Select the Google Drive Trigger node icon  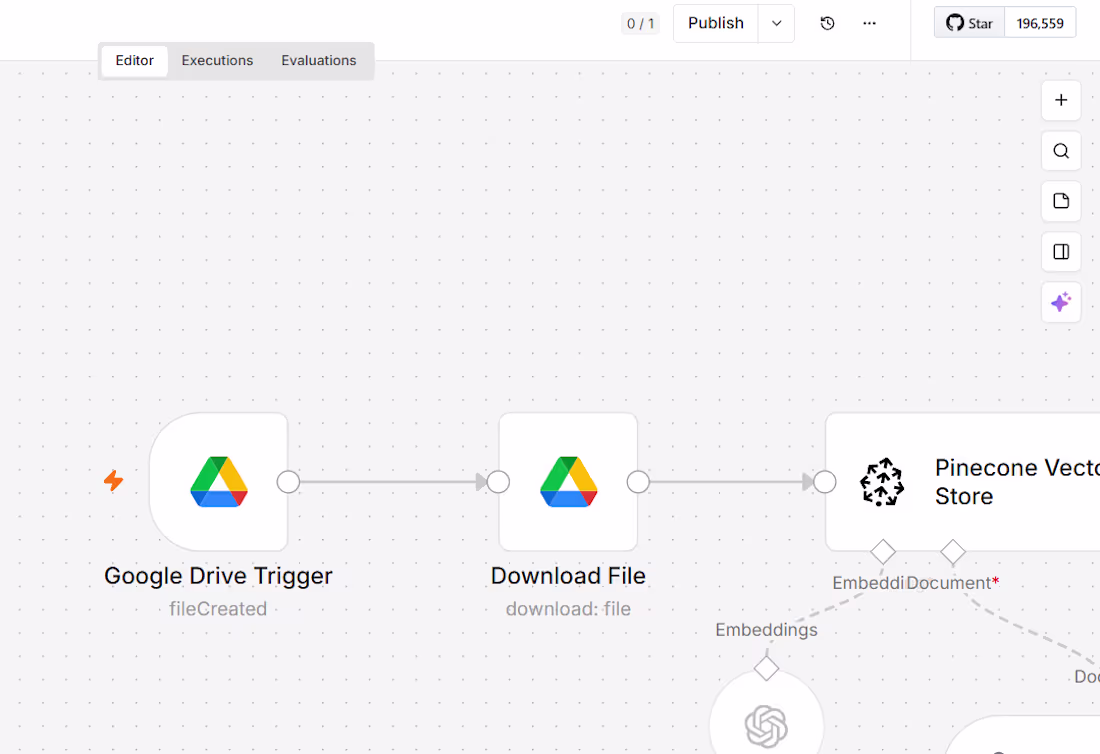pos(219,482)
